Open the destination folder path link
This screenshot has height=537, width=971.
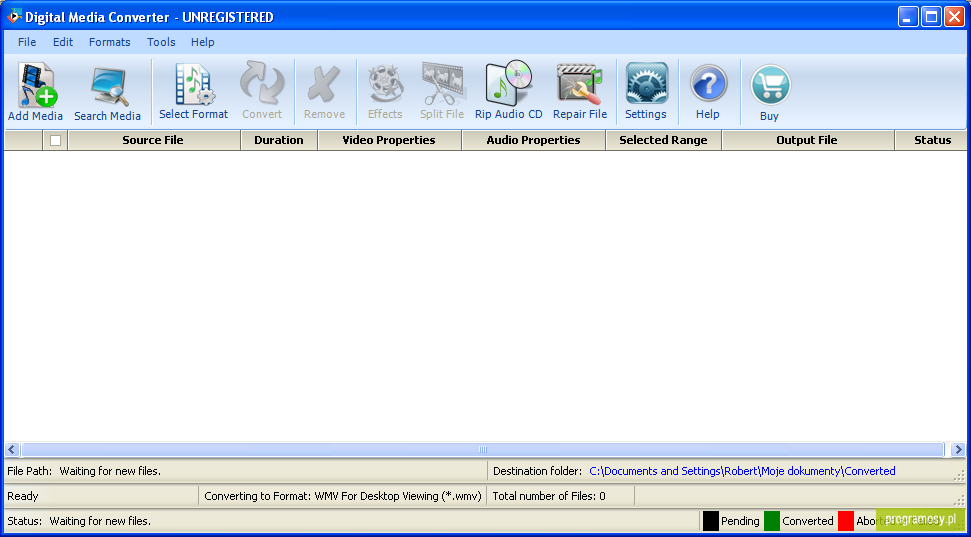[x=742, y=471]
